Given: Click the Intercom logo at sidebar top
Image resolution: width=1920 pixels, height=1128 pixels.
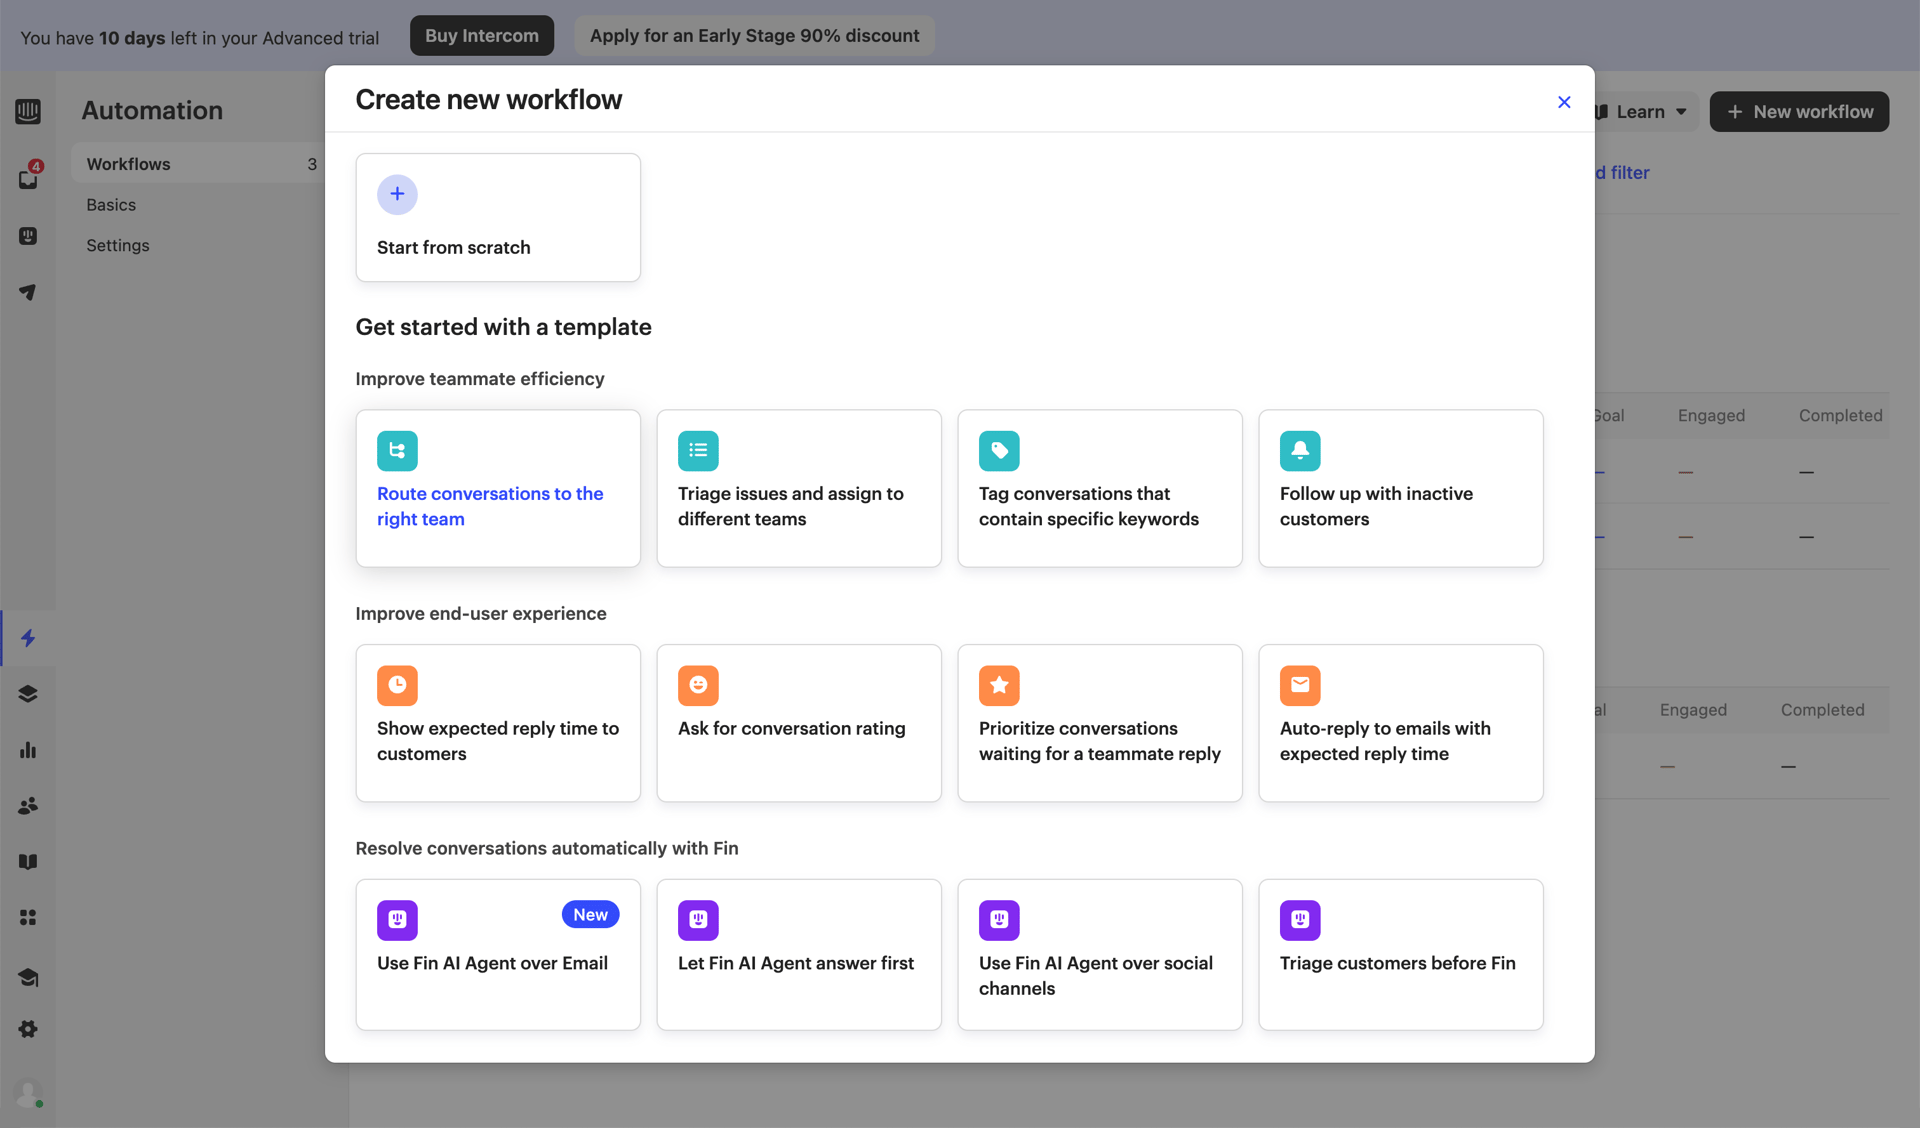Looking at the screenshot, I should 28,111.
